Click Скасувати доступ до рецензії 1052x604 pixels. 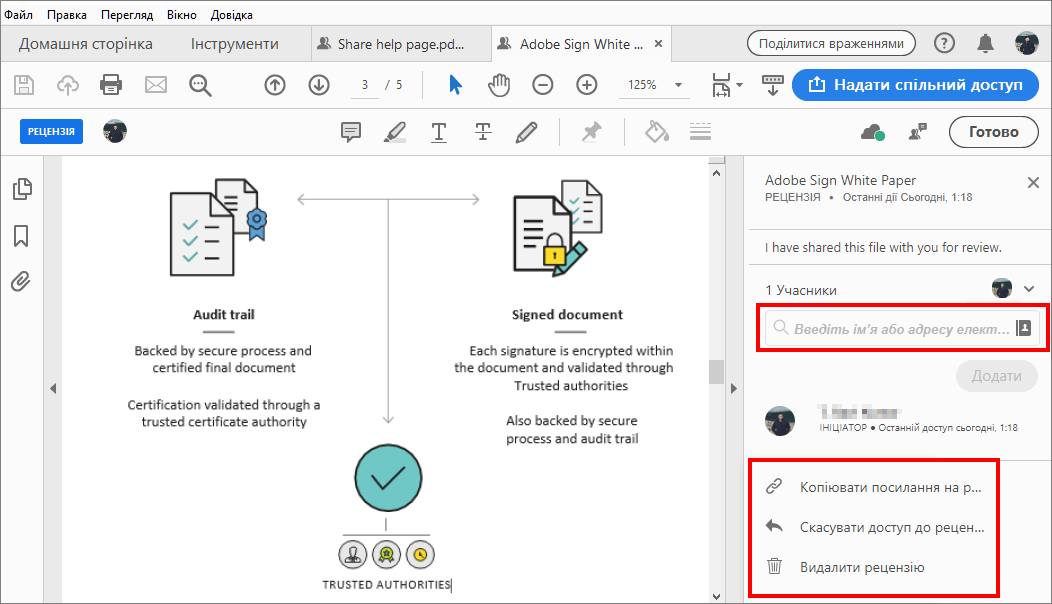click(x=875, y=527)
